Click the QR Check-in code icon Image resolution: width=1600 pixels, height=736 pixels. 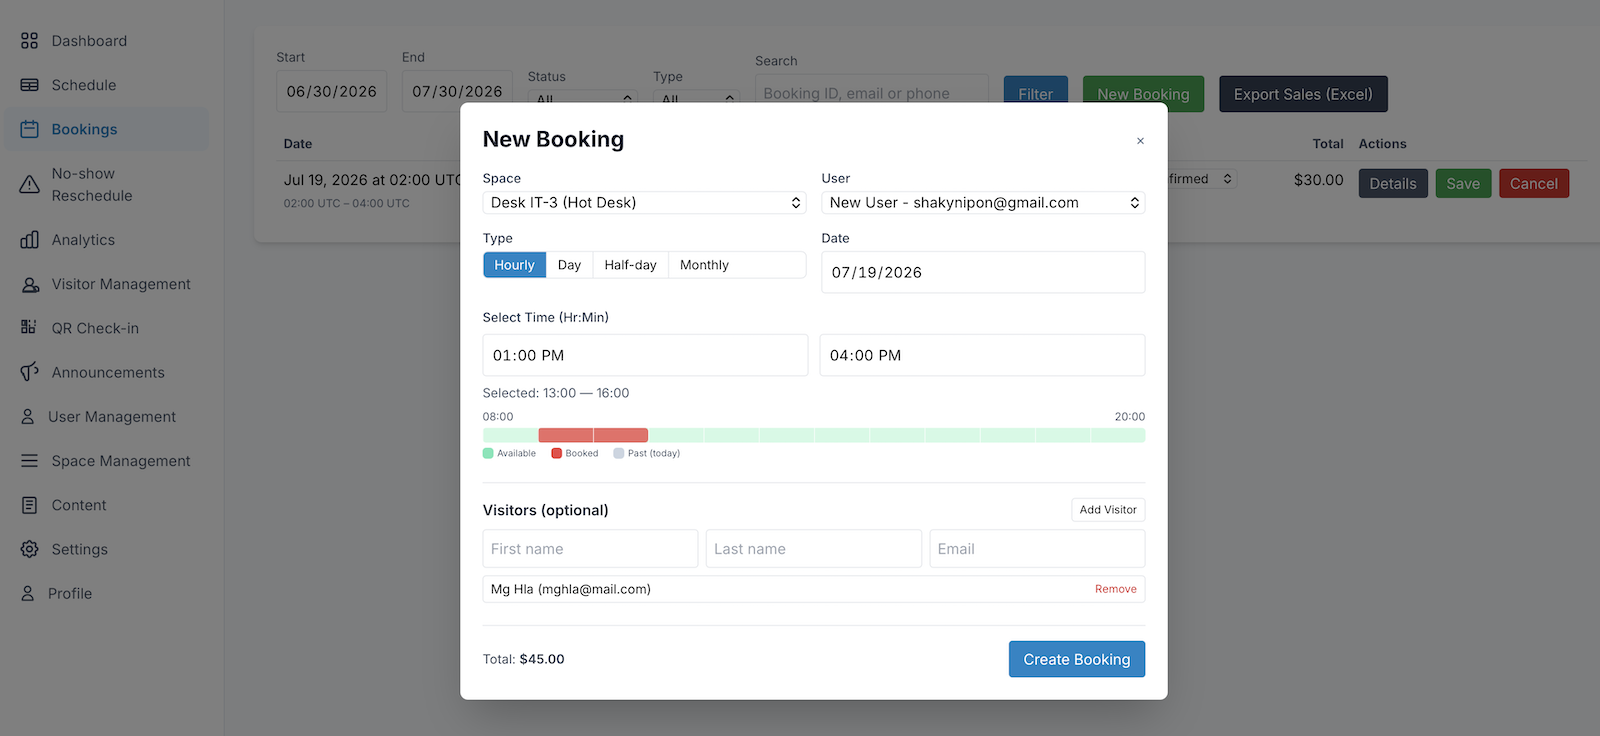29,328
